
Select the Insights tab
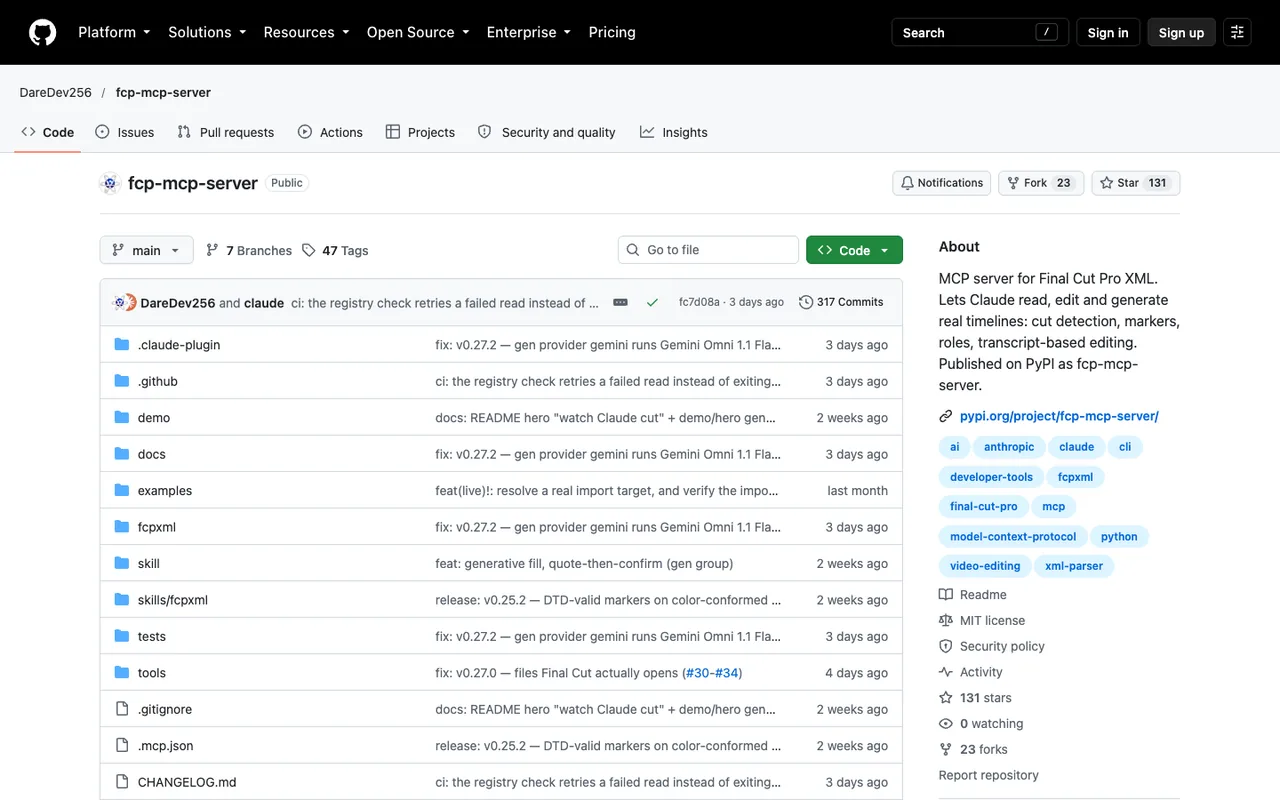click(x=674, y=132)
